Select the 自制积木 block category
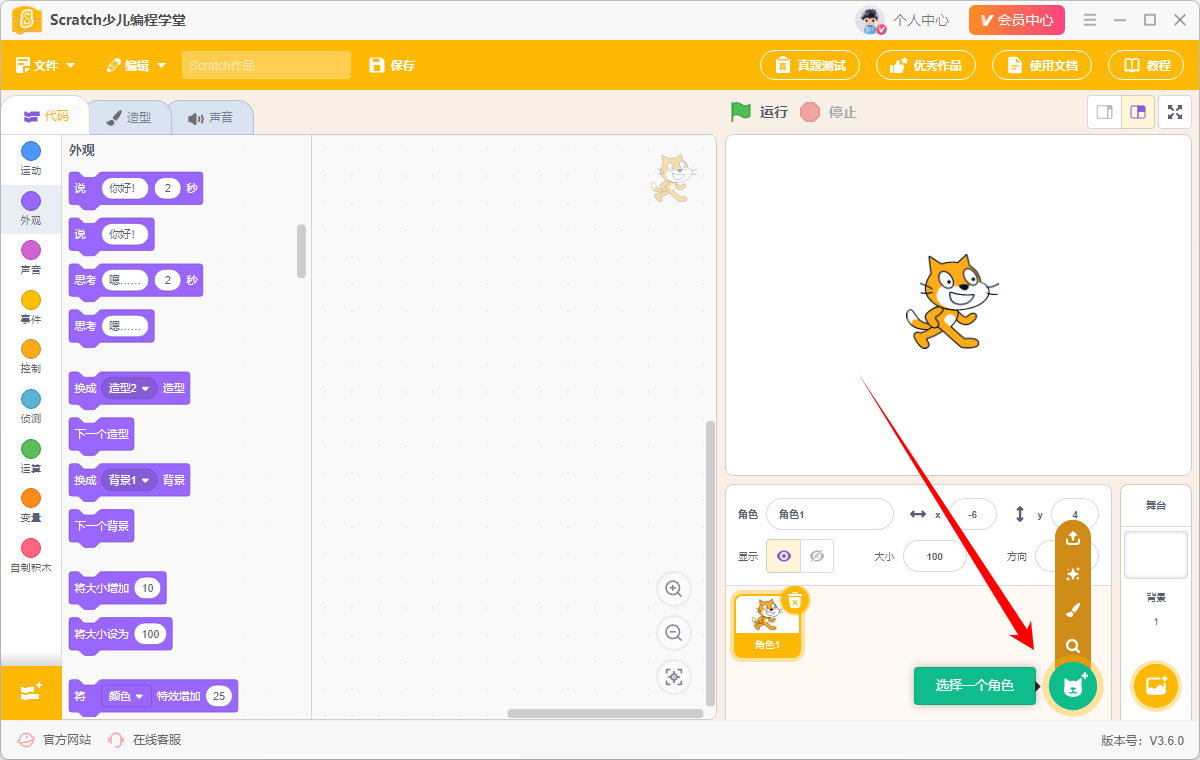Image resolution: width=1200 pixels, height=760 pixels. (31, 555)
